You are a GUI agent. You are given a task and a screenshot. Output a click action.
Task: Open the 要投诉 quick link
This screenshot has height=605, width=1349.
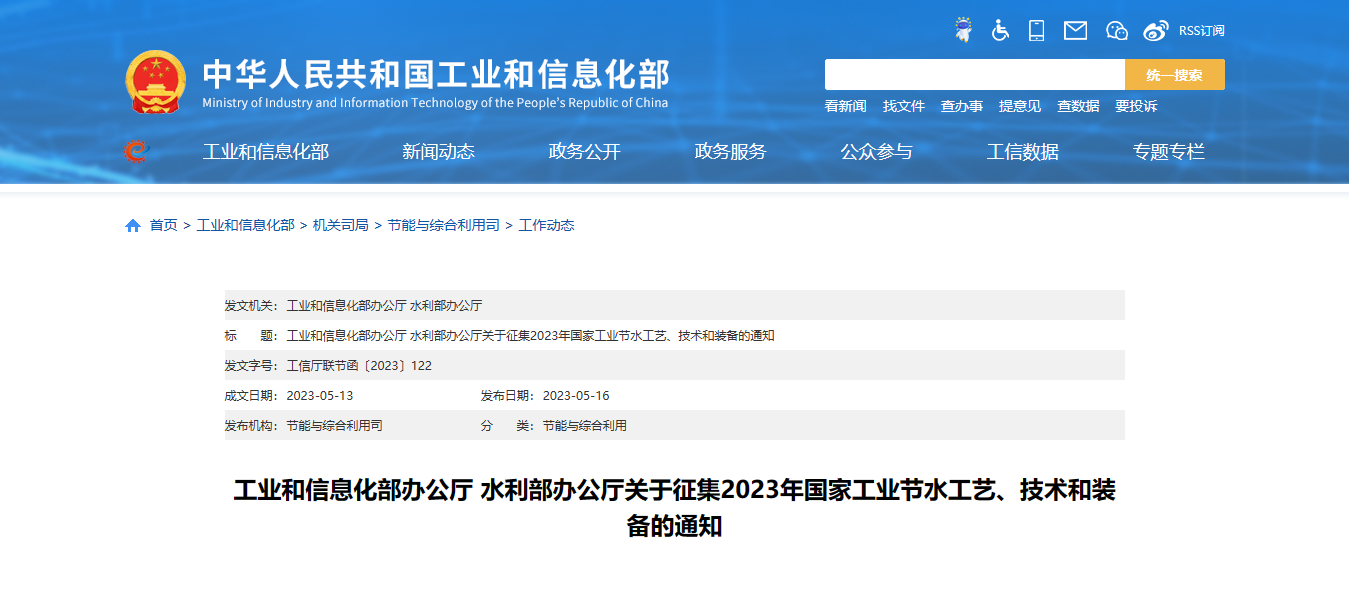tap(1136, 106)
